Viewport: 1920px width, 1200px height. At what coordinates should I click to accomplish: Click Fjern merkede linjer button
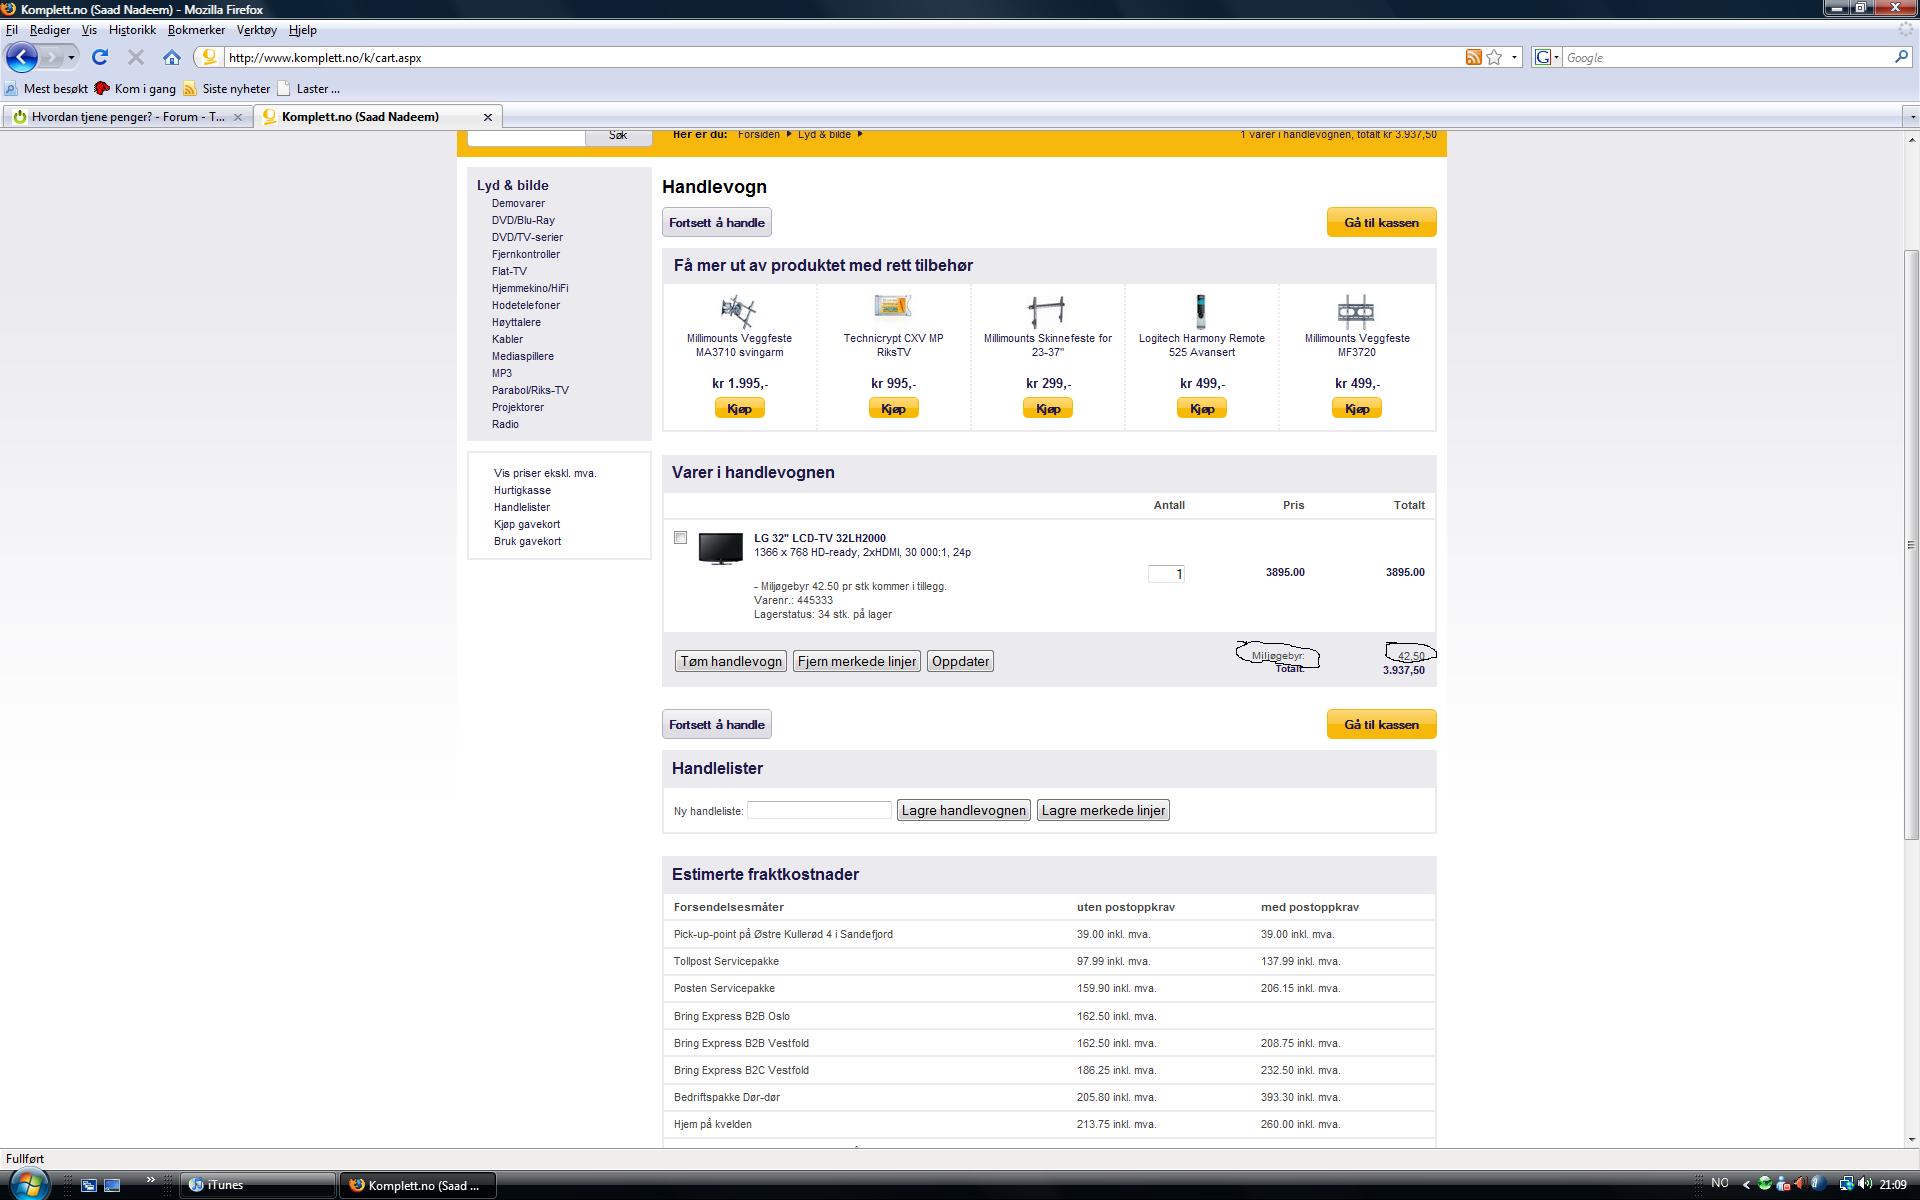[856, 661]
